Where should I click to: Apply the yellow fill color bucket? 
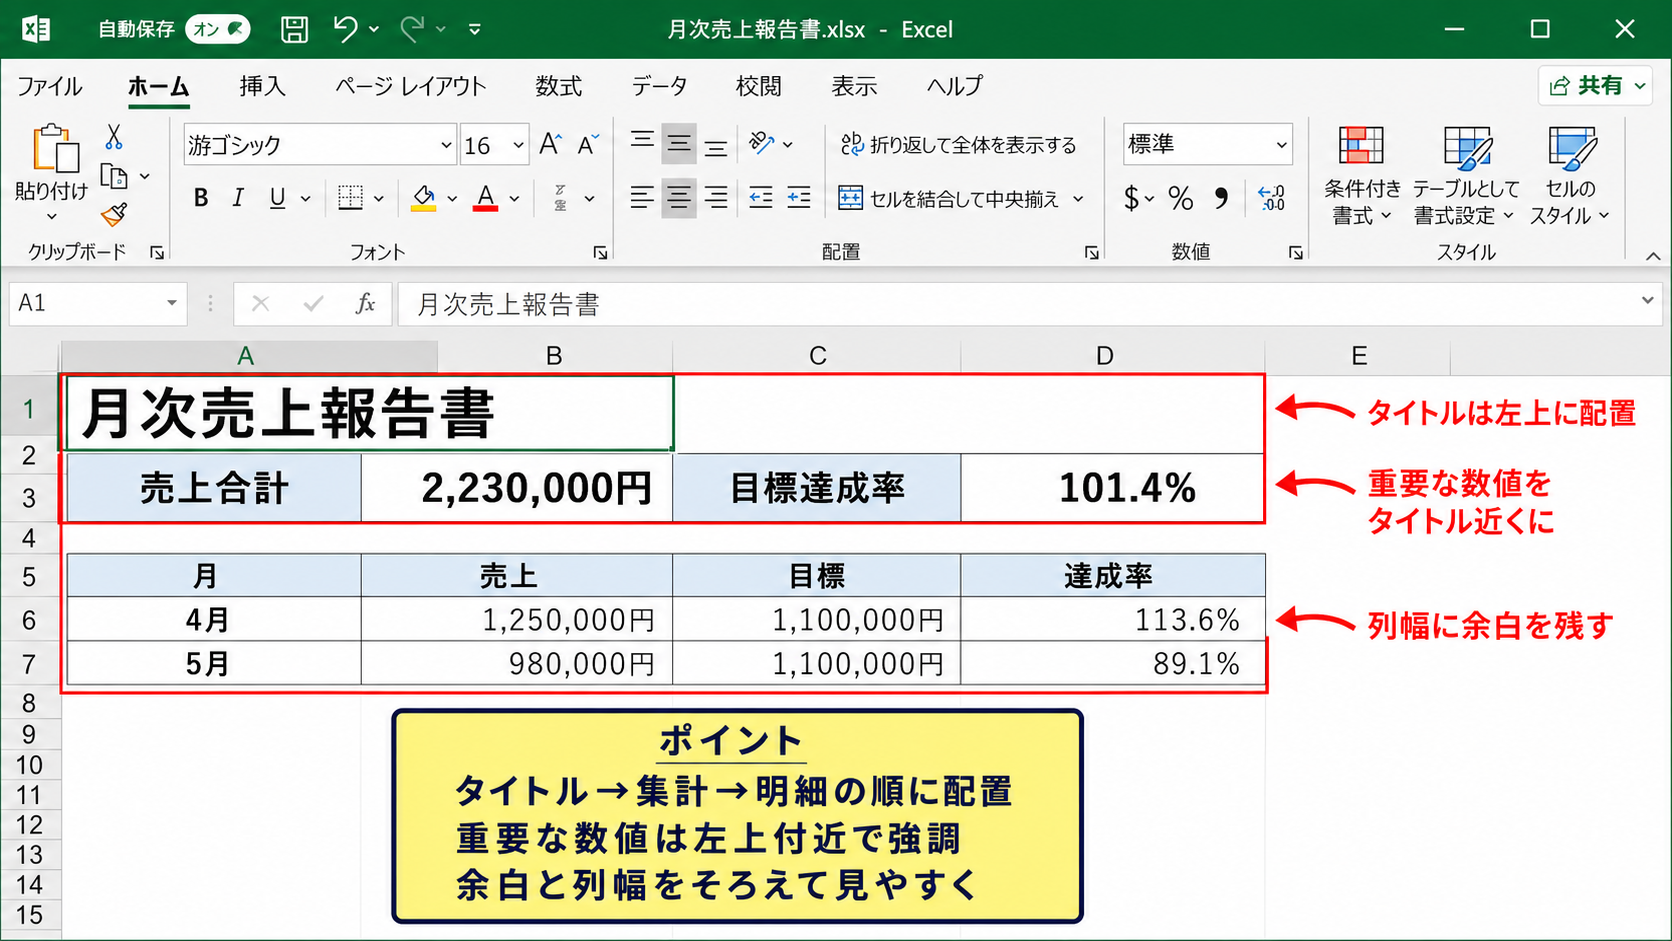click(424, 198)
